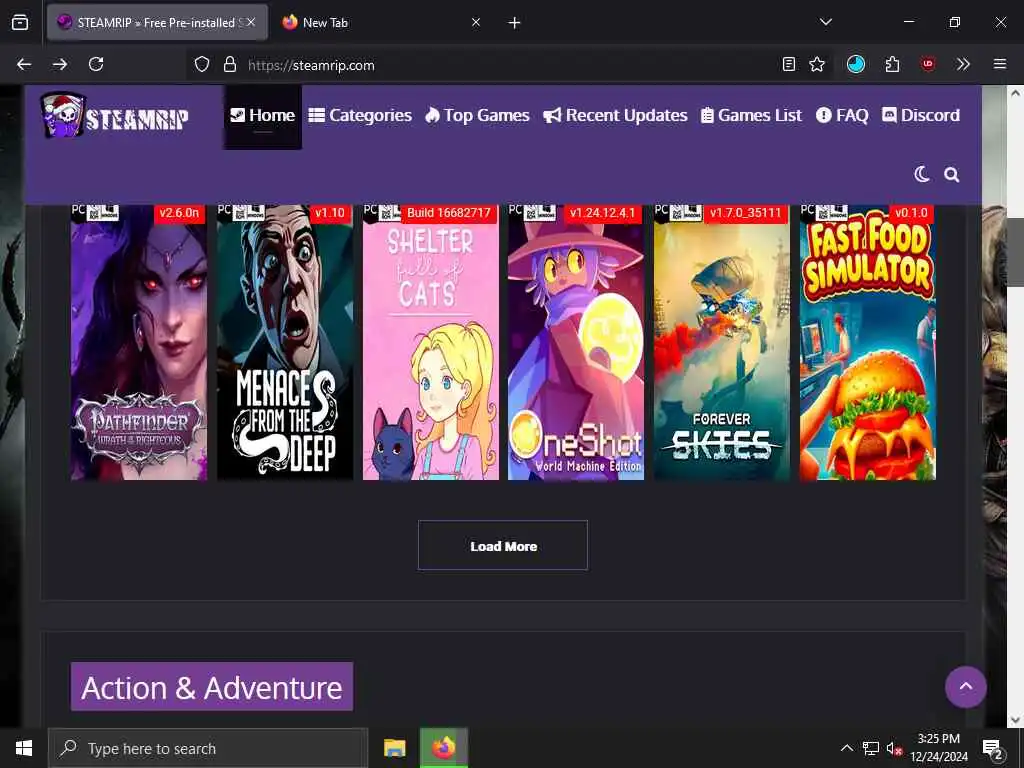Open the Discord link

click(x=921, y=116)
